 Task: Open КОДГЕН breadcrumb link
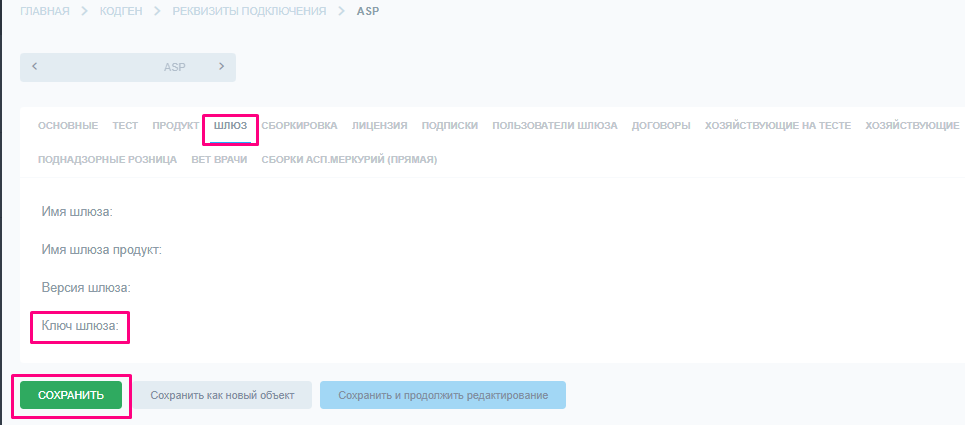point(122,12)
